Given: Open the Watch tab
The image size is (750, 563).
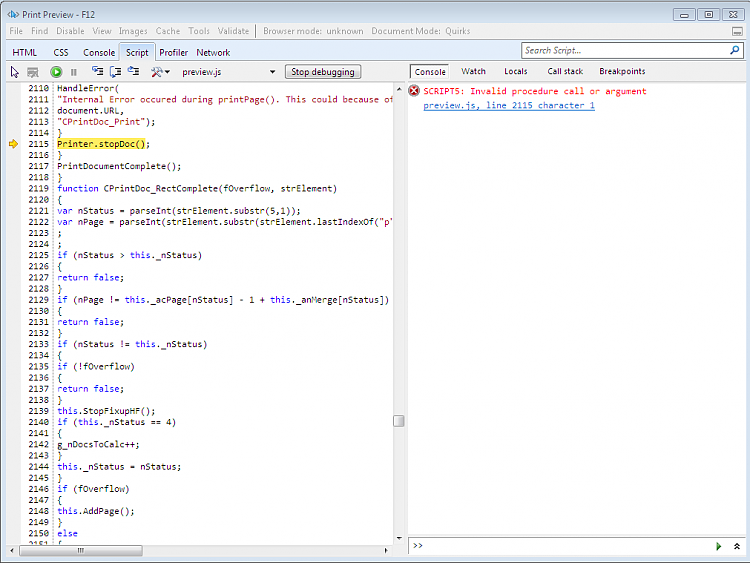Looking at the screenshot, I should pos(474,71).
